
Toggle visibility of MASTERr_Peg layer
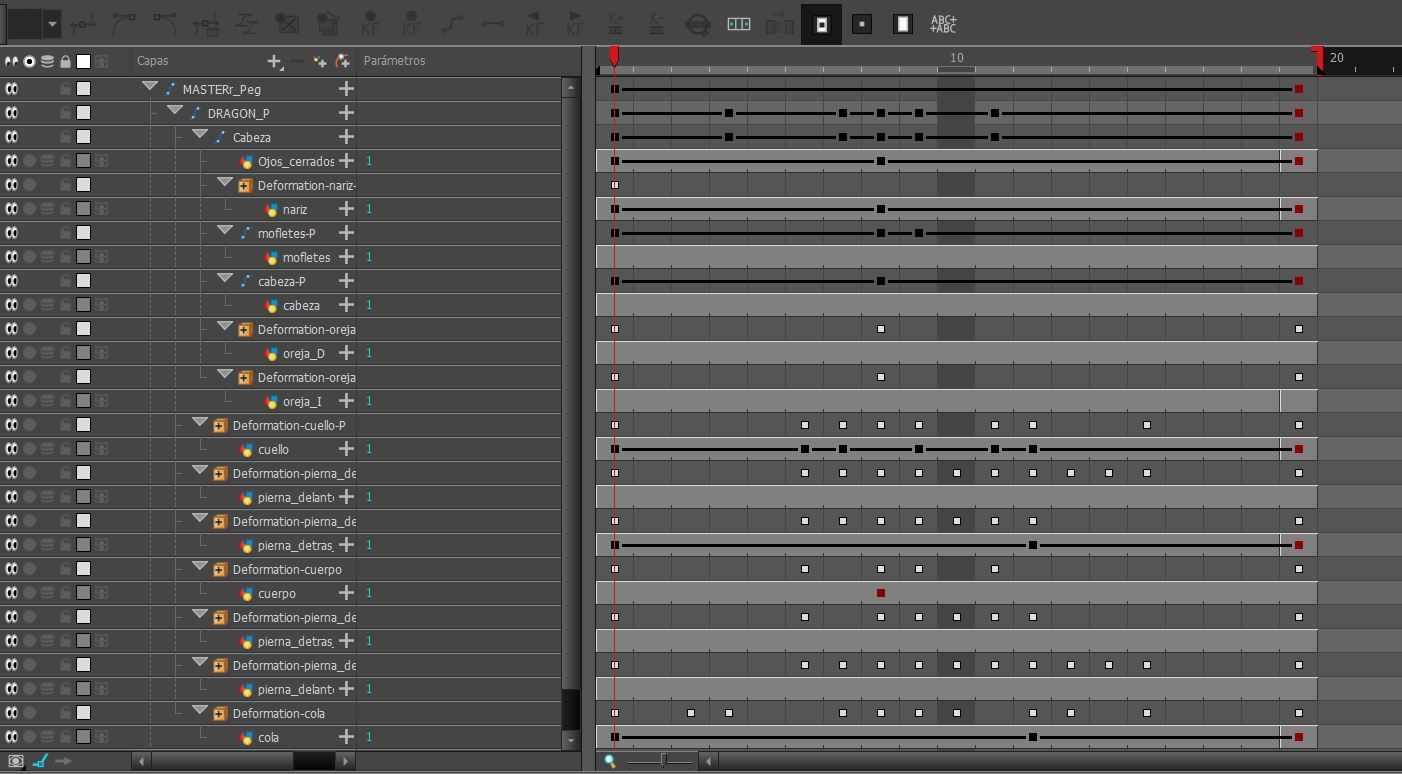[12, 89]
